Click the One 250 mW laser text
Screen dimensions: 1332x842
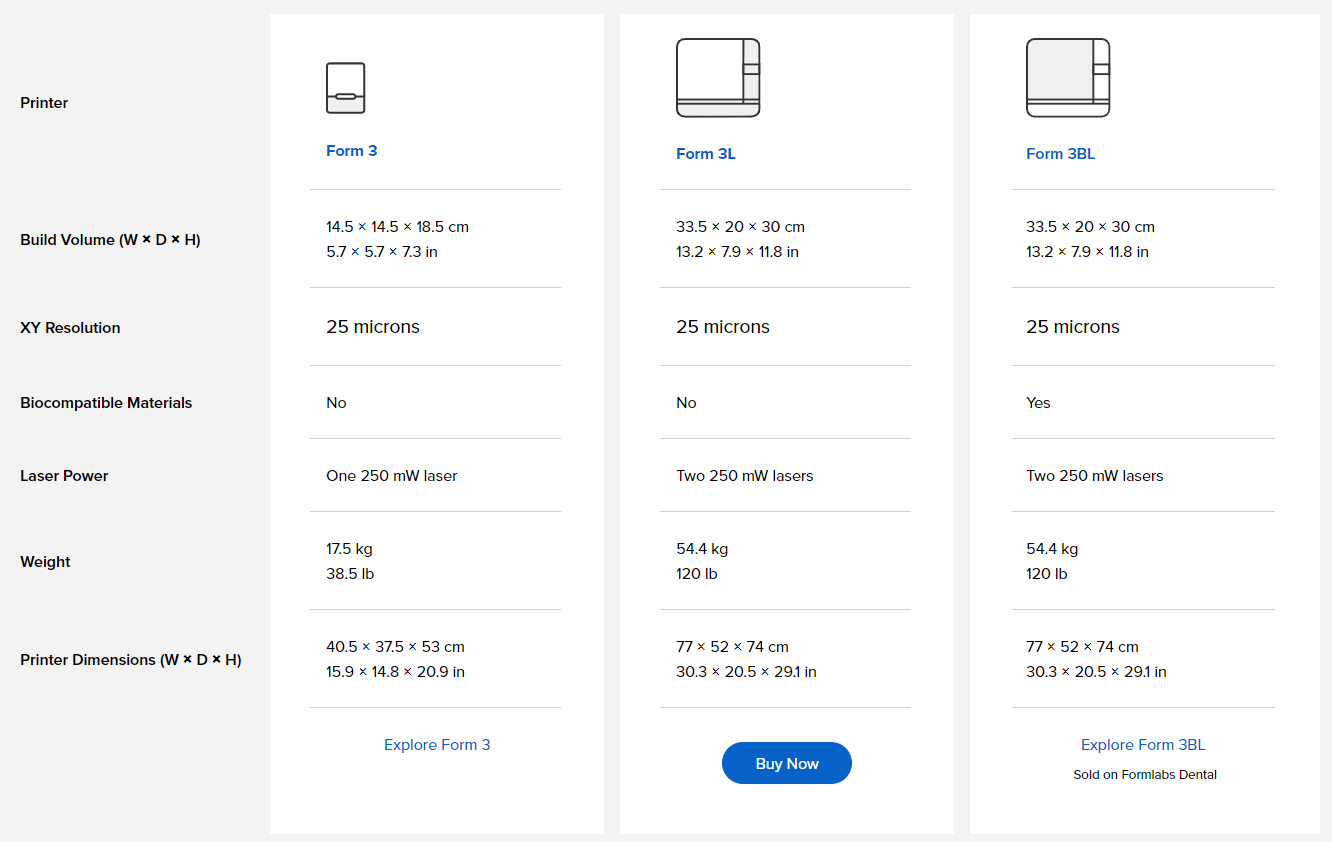pyautogui.click(x=391, y=476)
